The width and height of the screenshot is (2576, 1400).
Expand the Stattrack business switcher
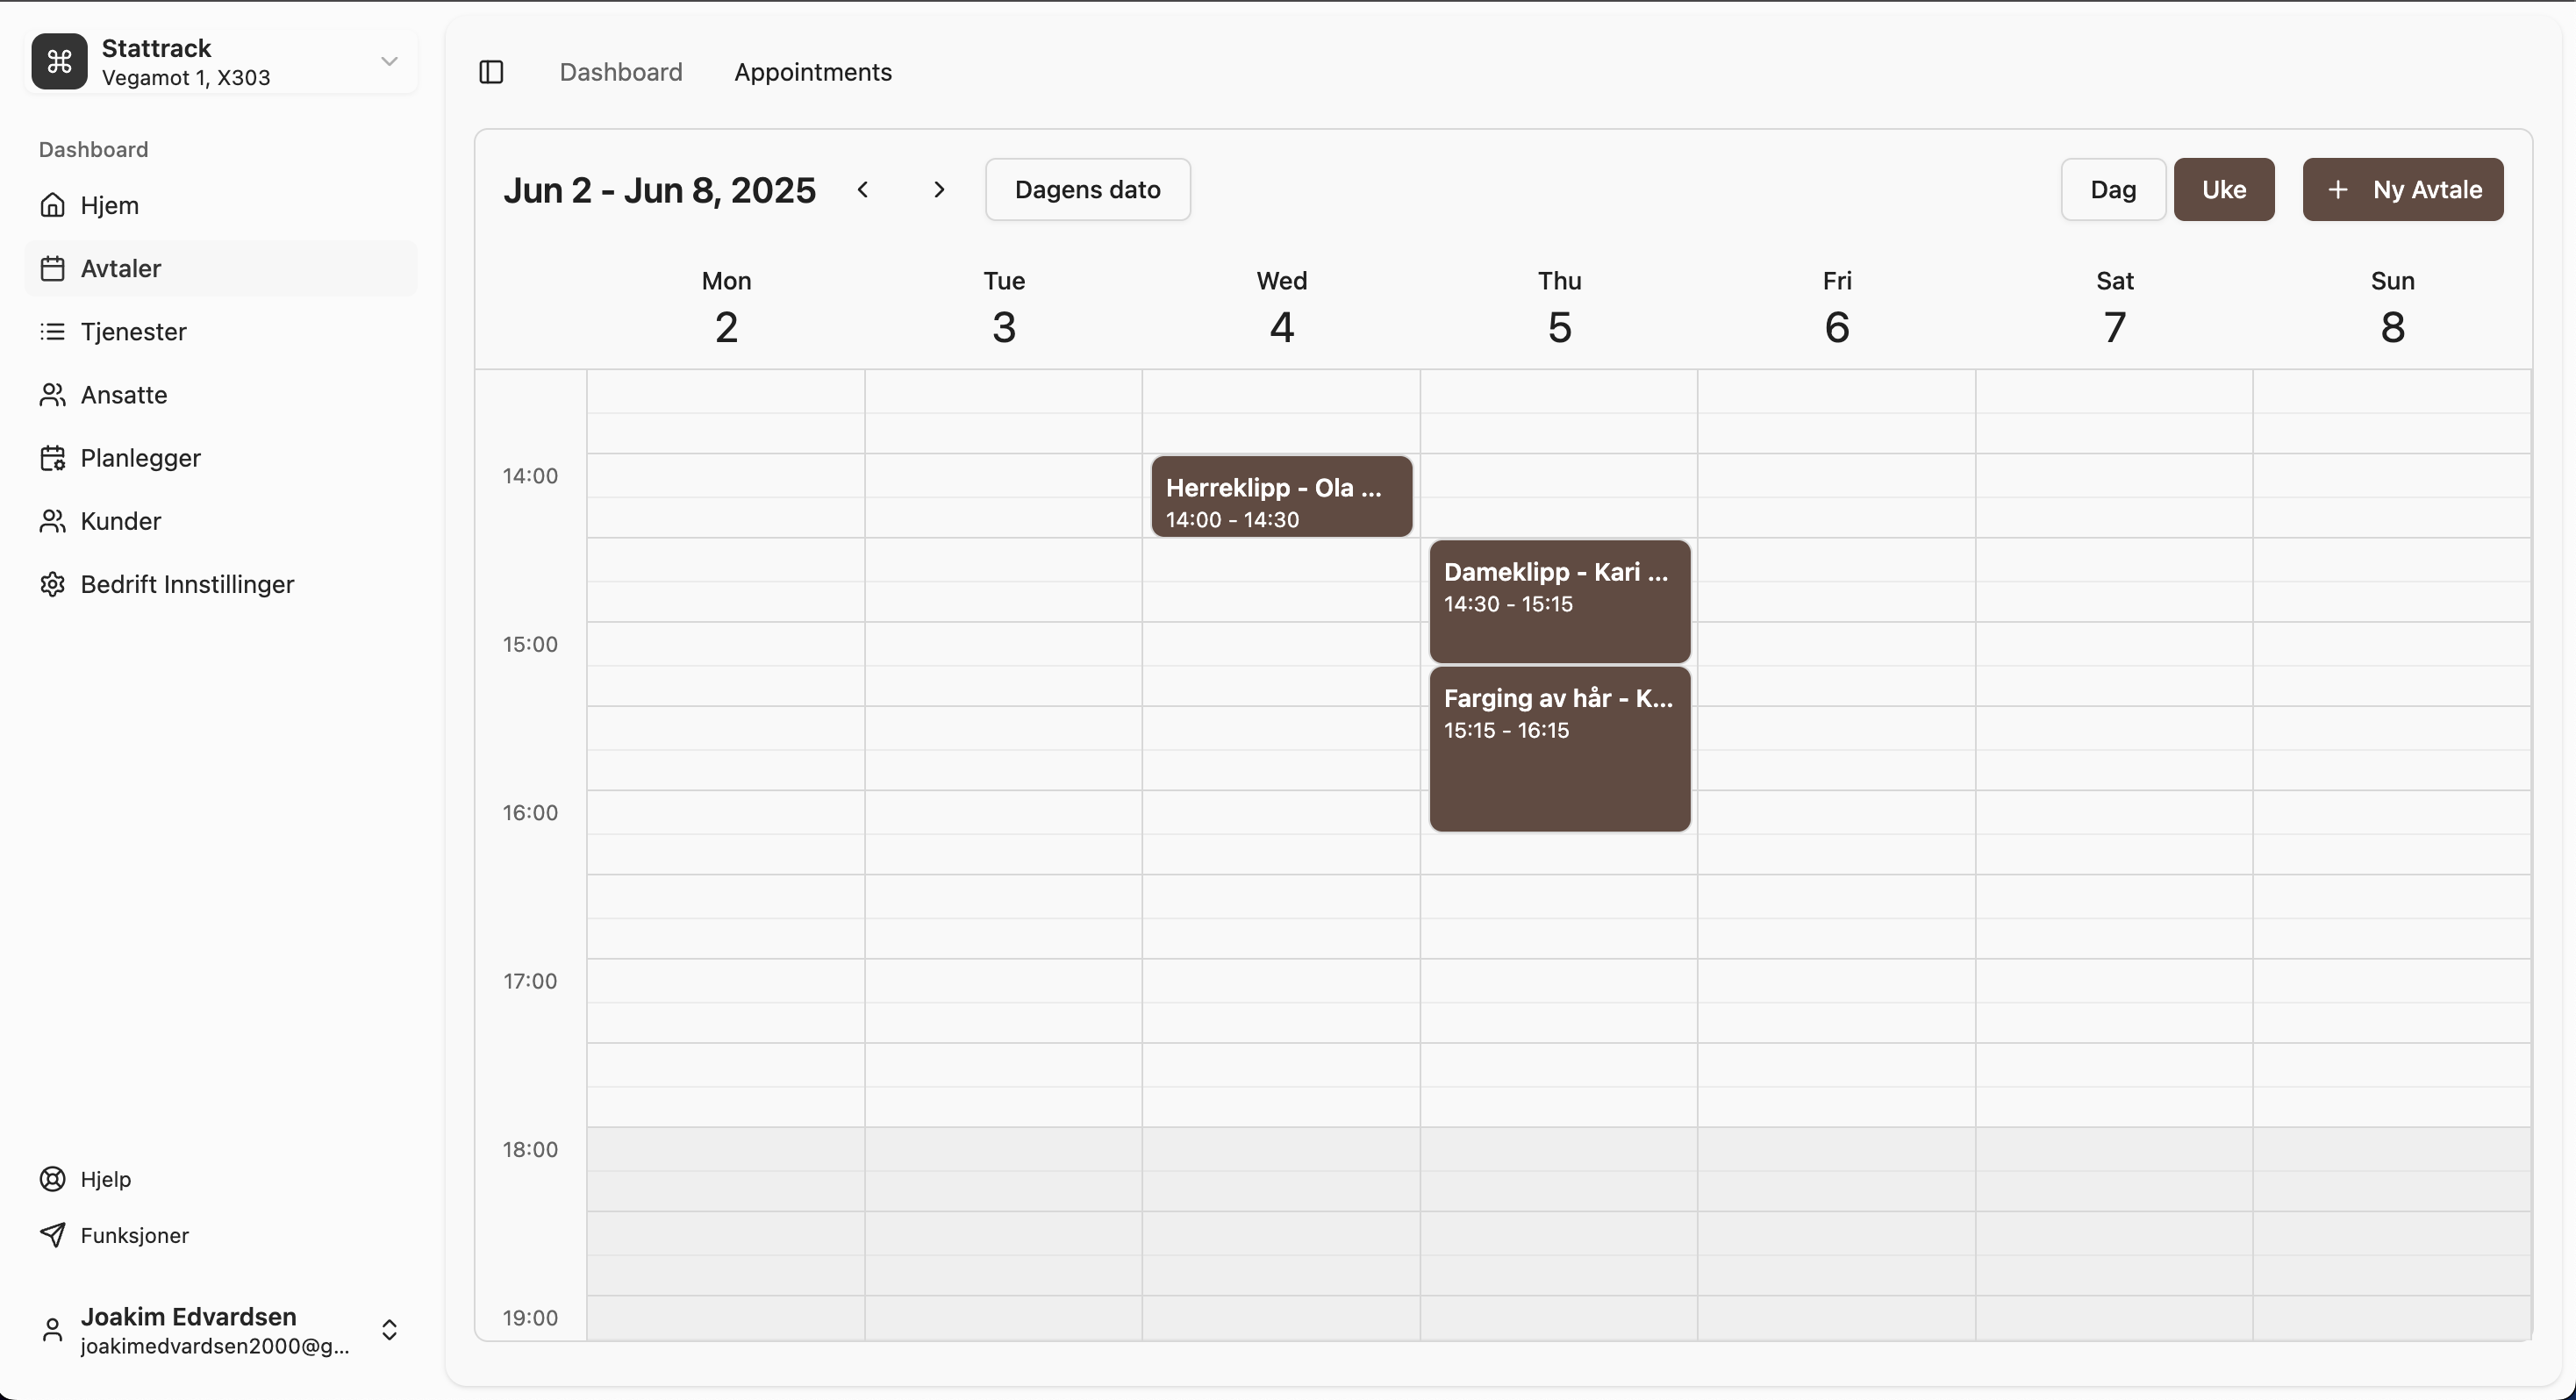(x=389, y=62)
